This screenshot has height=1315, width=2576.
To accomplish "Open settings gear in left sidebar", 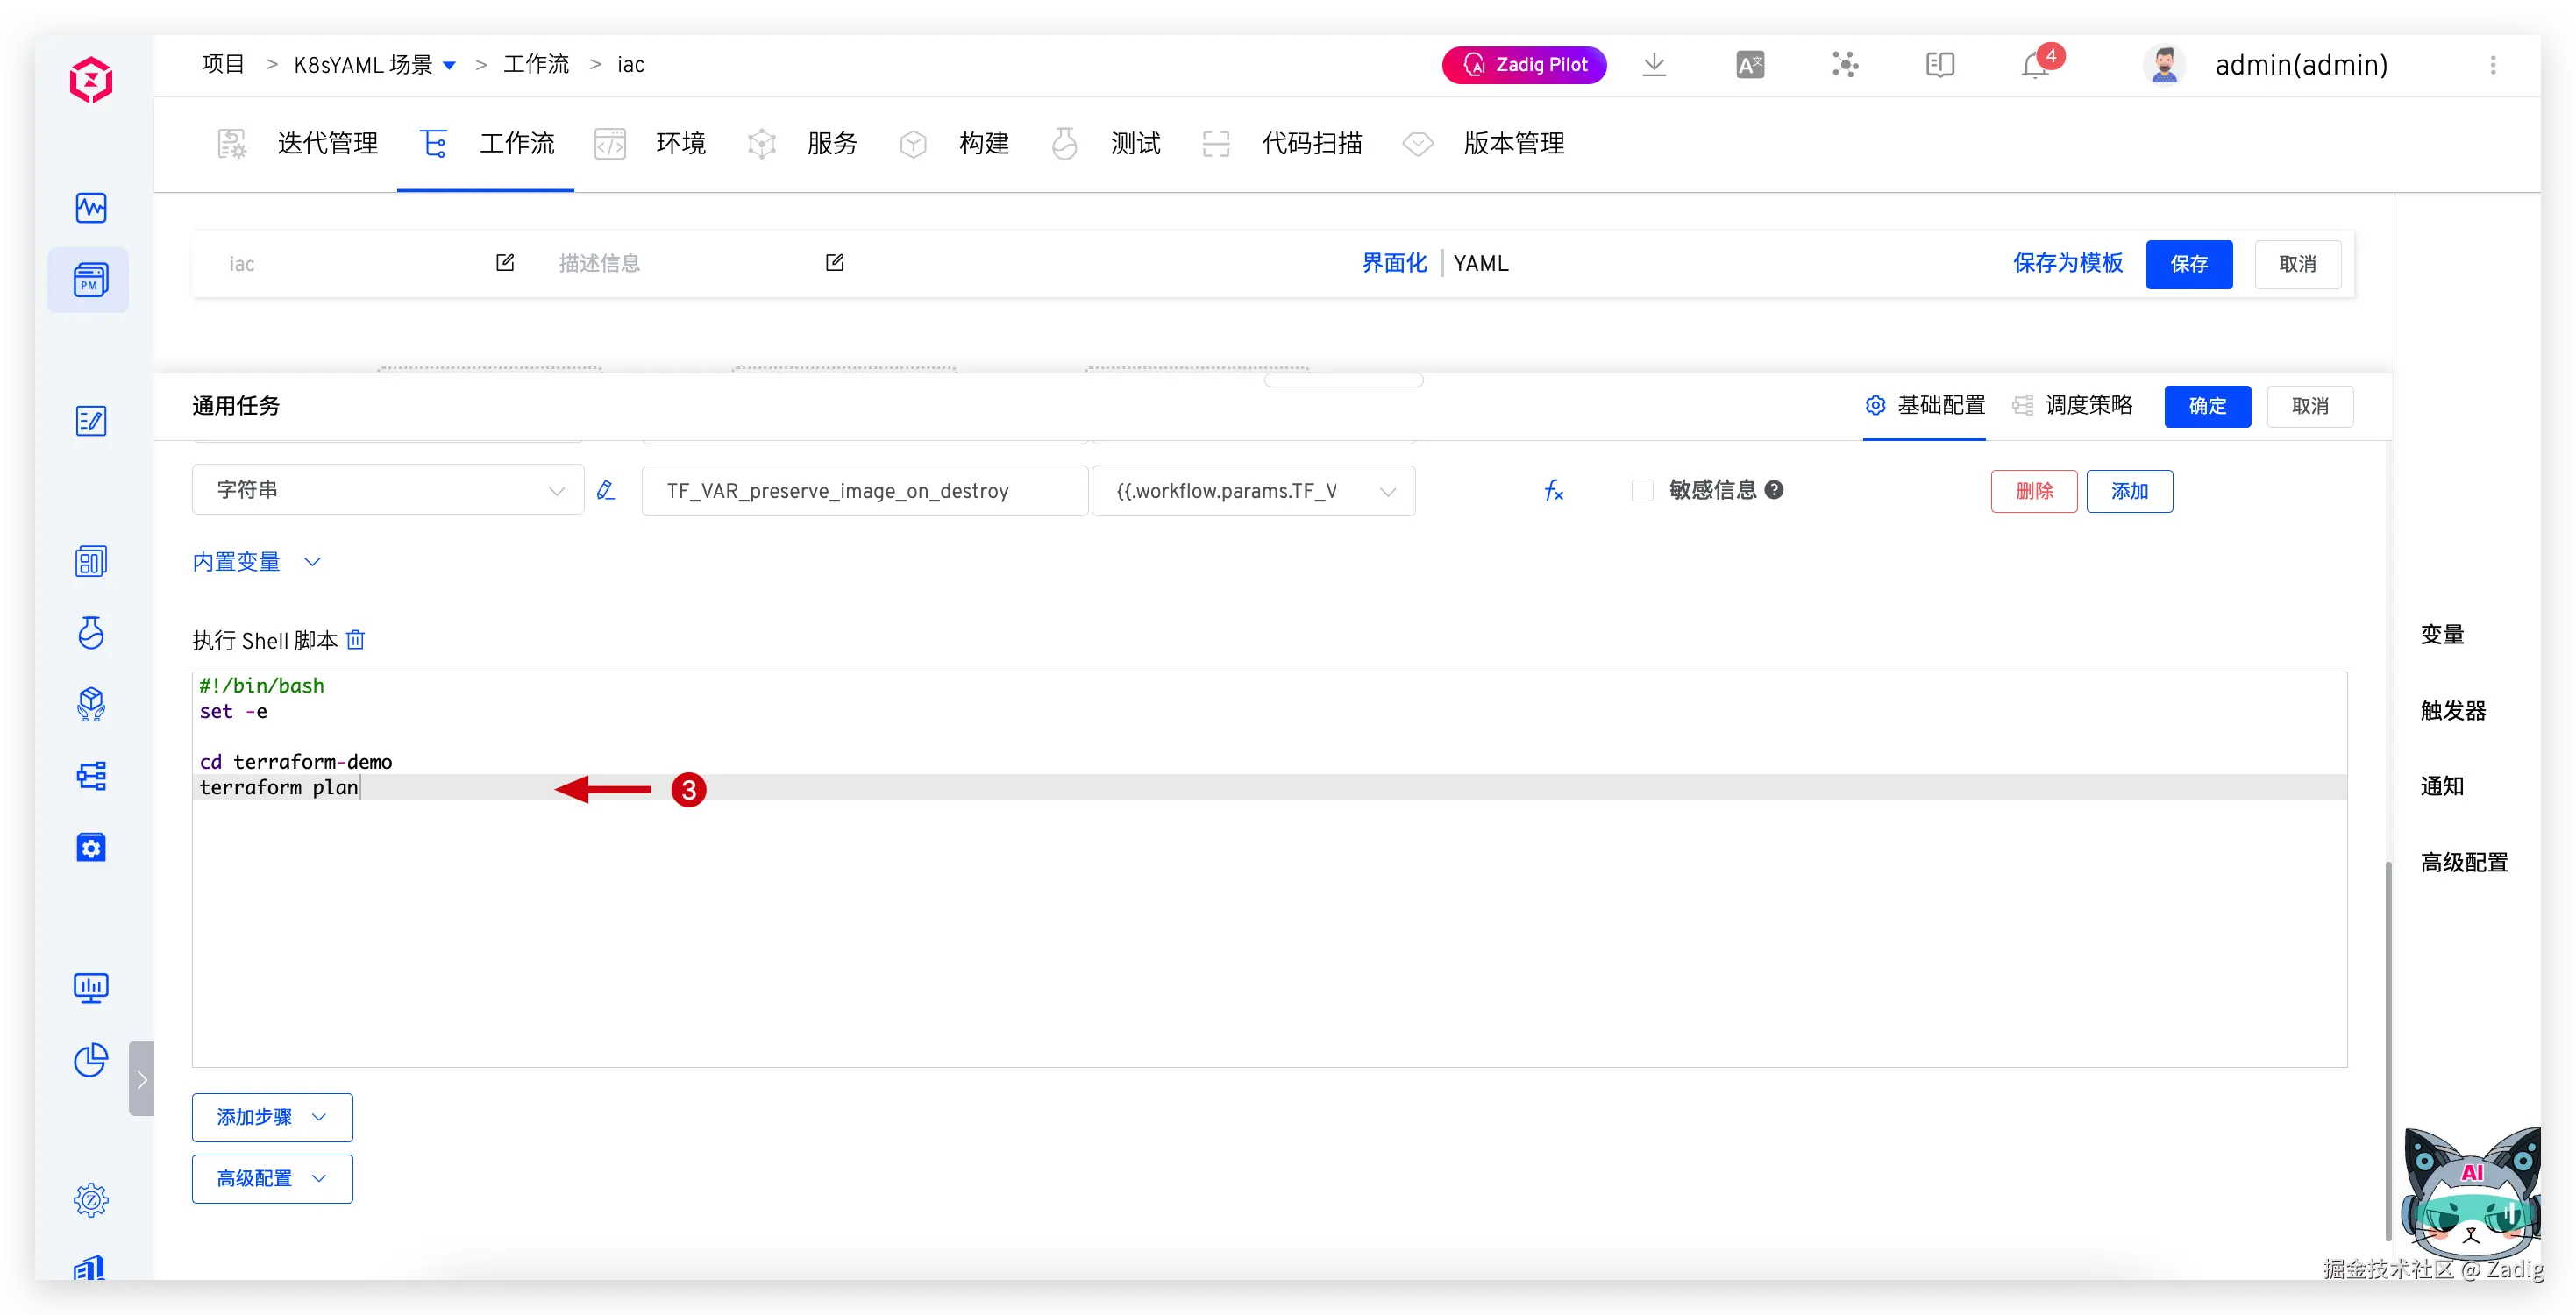I will 91,1199.
